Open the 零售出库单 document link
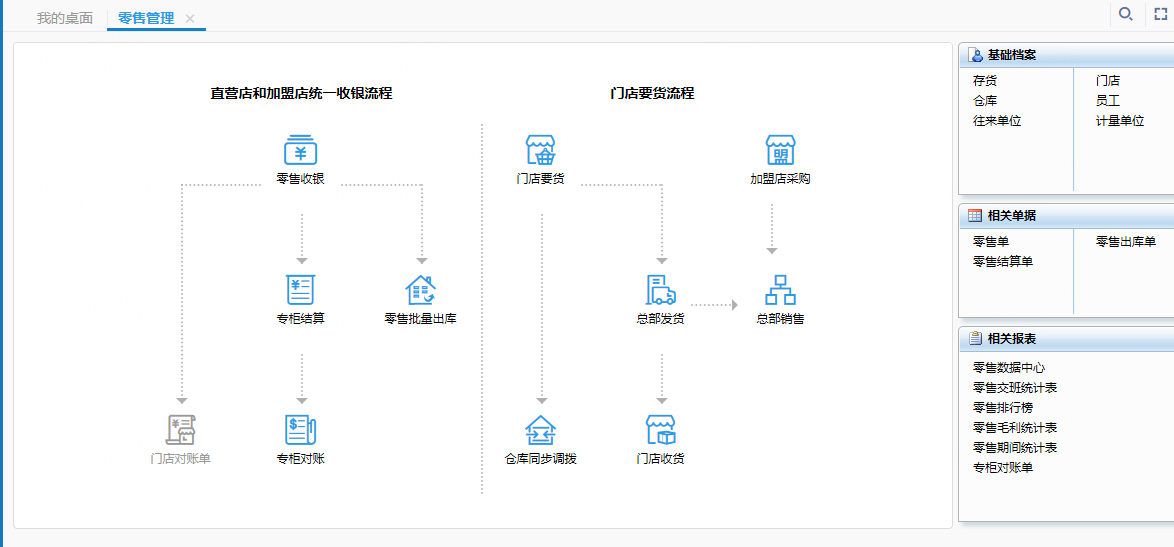 (1126, 242)
